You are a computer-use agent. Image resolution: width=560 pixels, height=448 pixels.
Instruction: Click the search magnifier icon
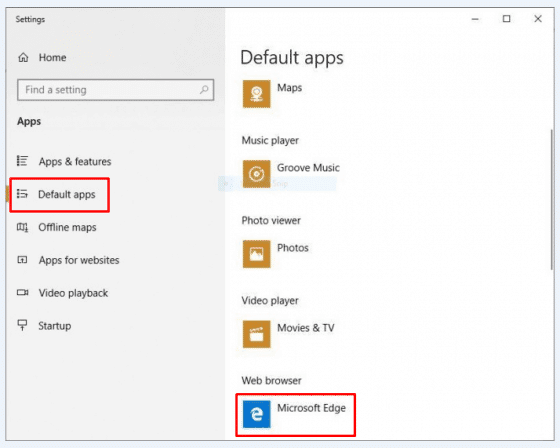point(204,90)
